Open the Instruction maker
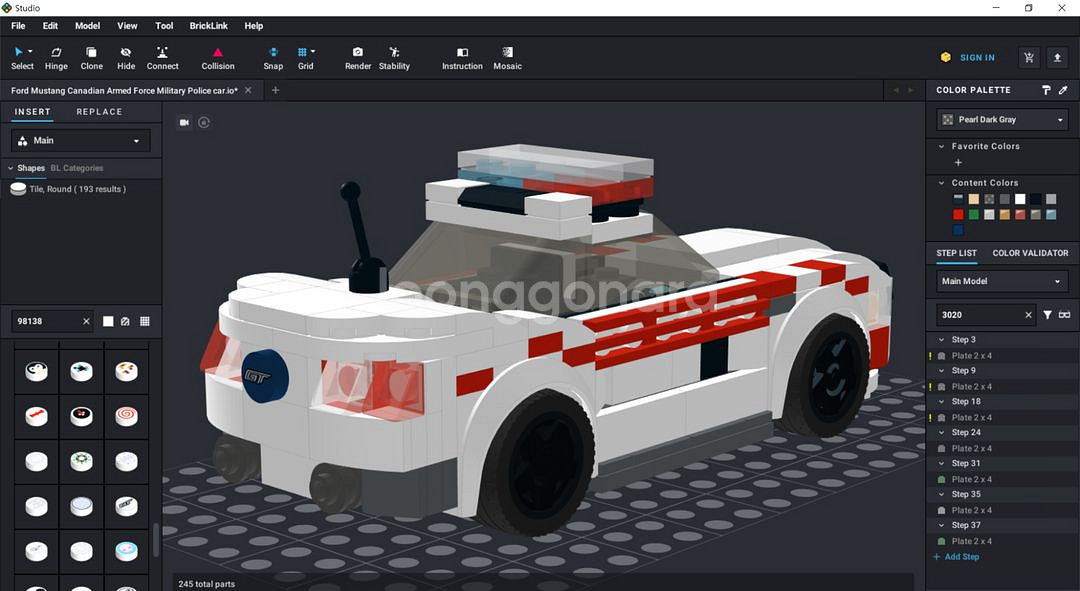 [x=462, y=58]
